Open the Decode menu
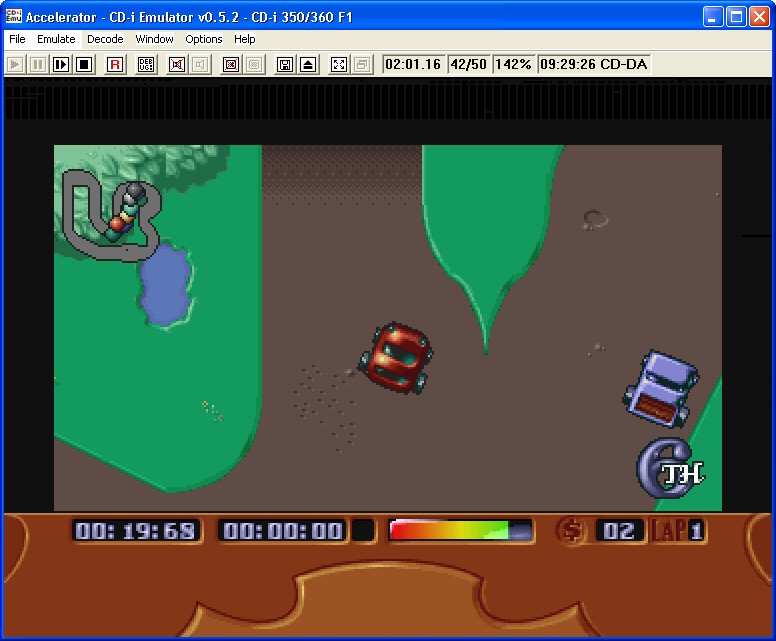 click(x=105, y=39)
